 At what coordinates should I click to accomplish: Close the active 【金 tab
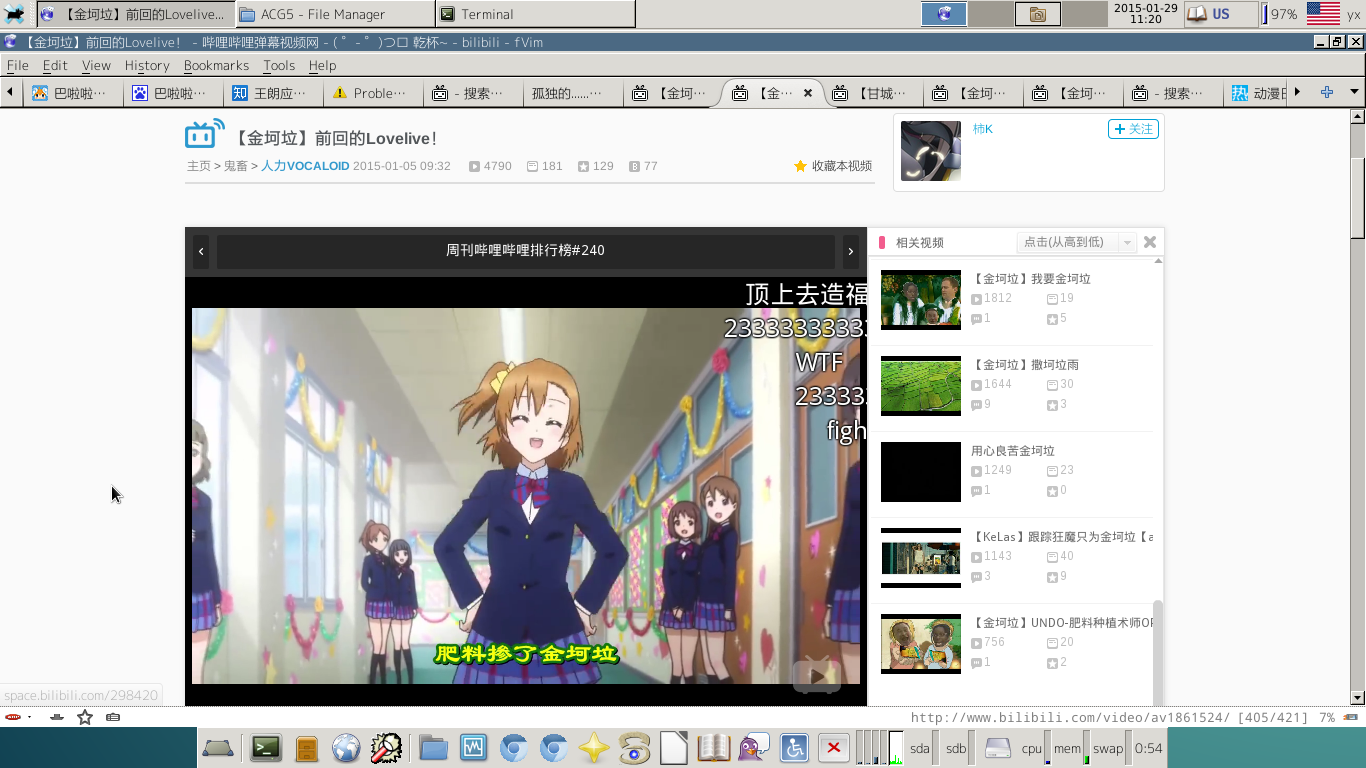[x=808, y=93]
